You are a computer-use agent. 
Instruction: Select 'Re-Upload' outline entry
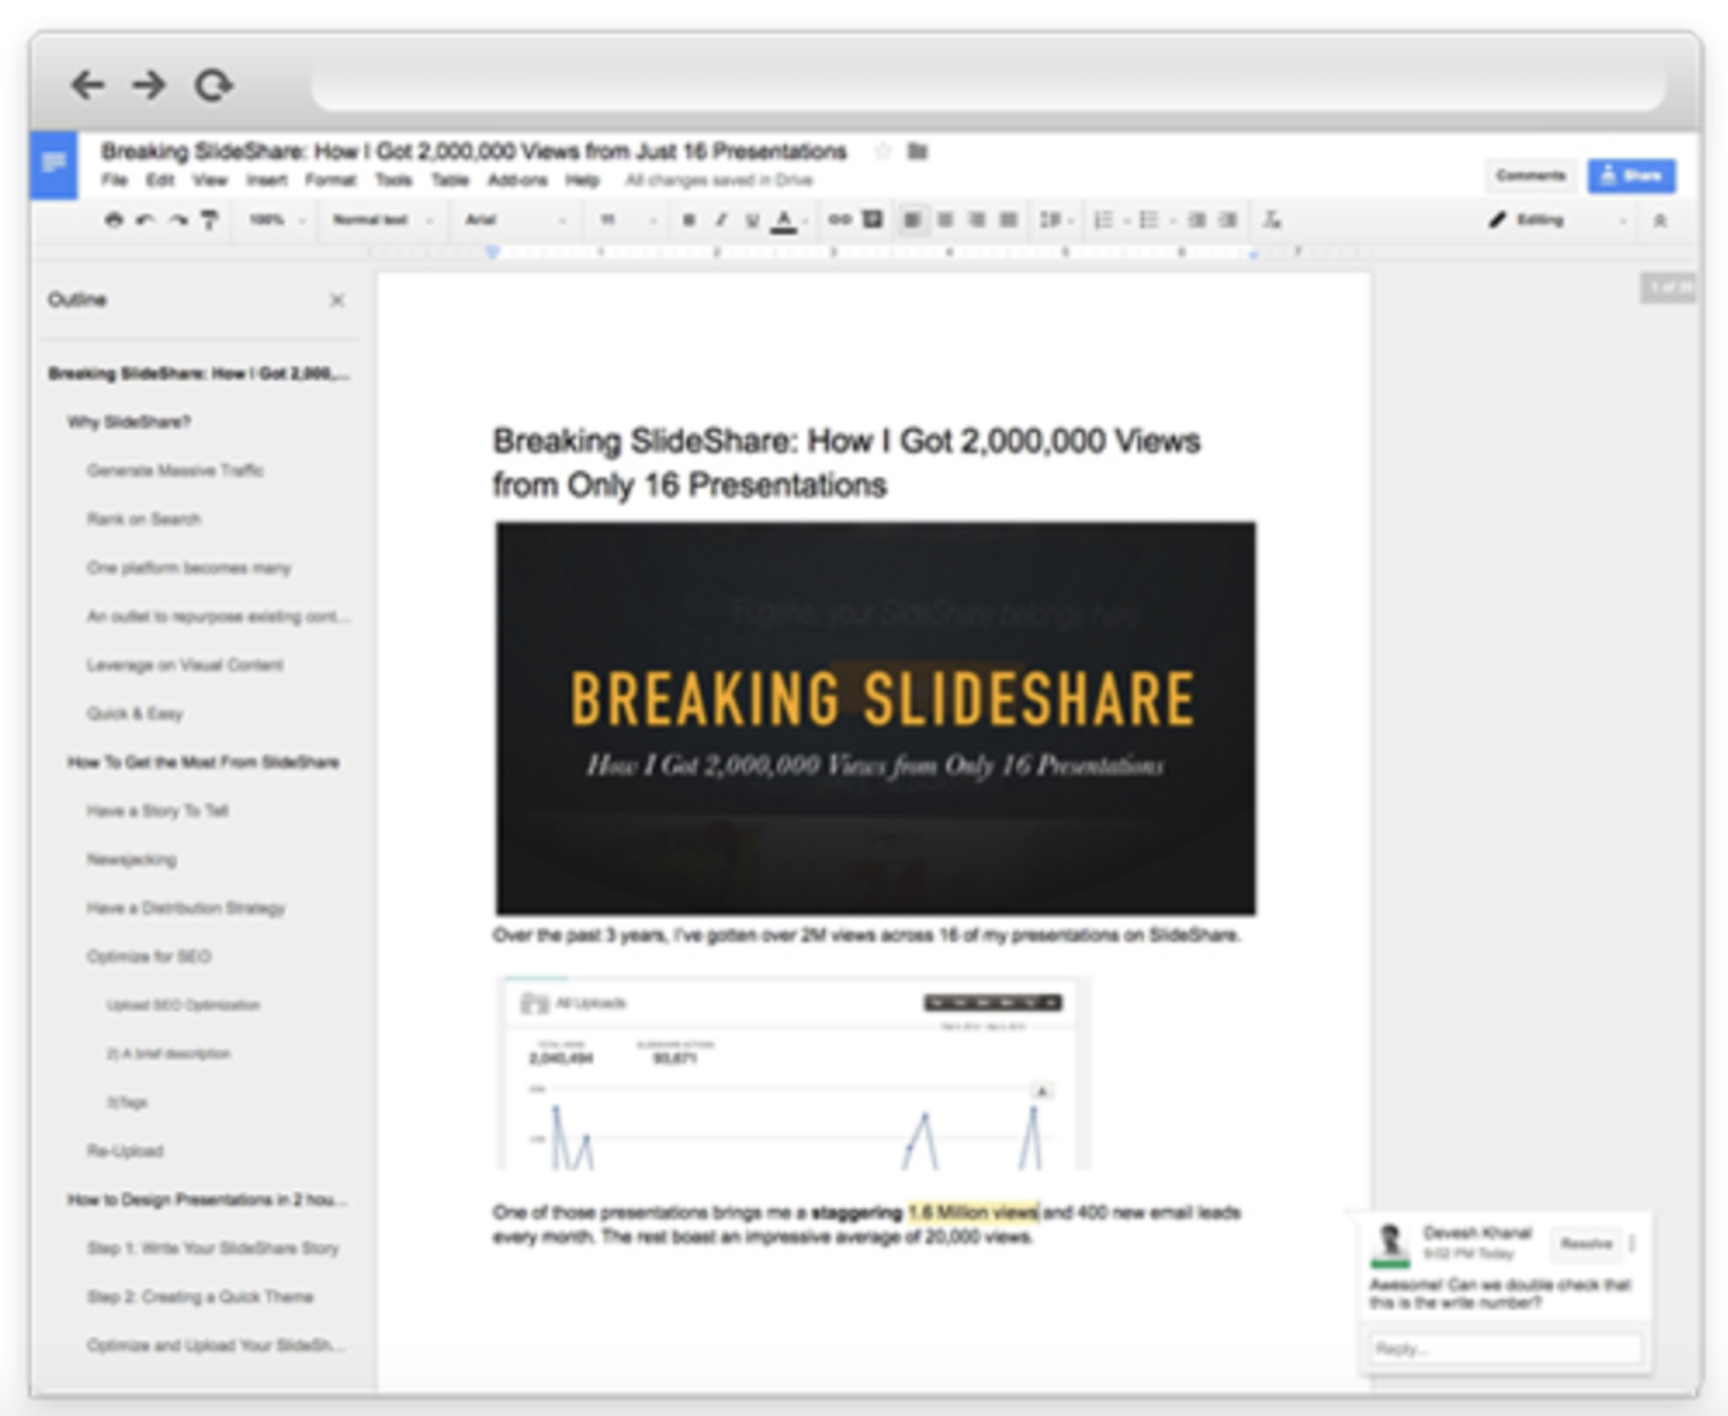click(x=125, y=1151)
